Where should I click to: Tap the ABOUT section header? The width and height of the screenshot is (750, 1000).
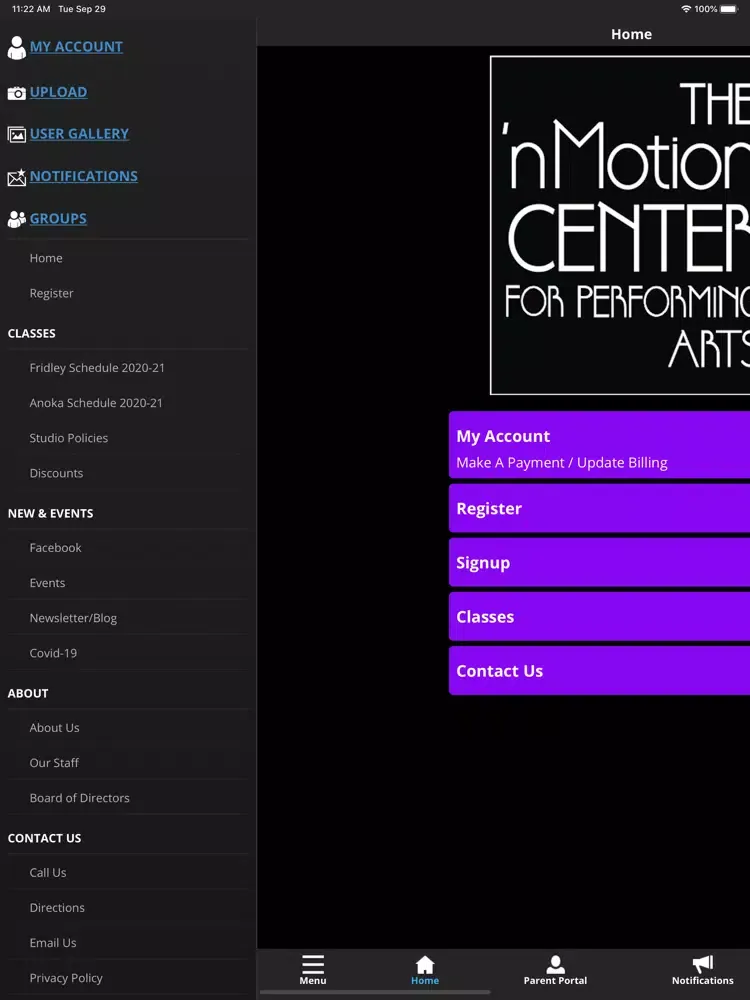coord(28,693)
